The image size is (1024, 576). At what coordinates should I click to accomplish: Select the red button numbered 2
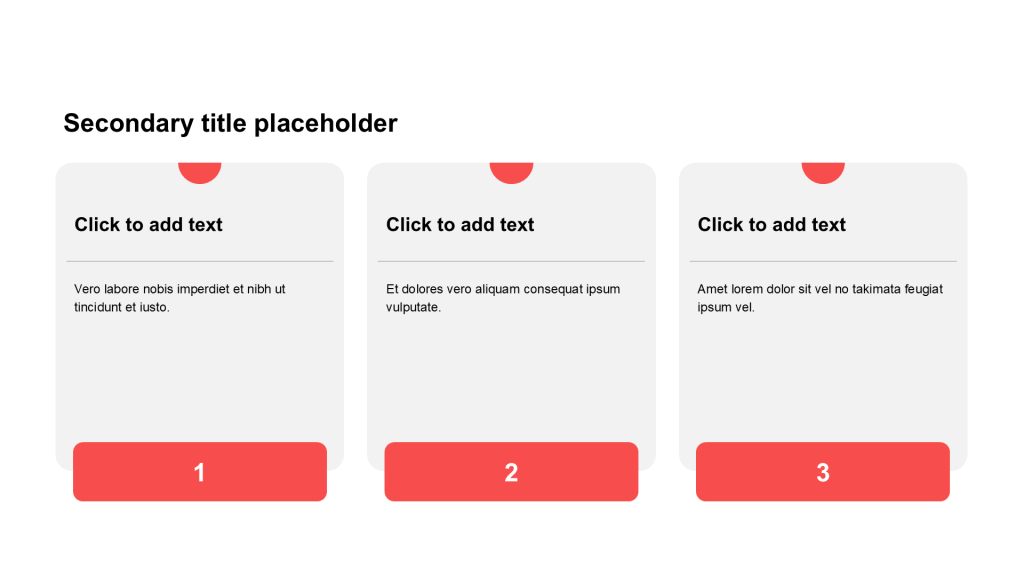511,472
